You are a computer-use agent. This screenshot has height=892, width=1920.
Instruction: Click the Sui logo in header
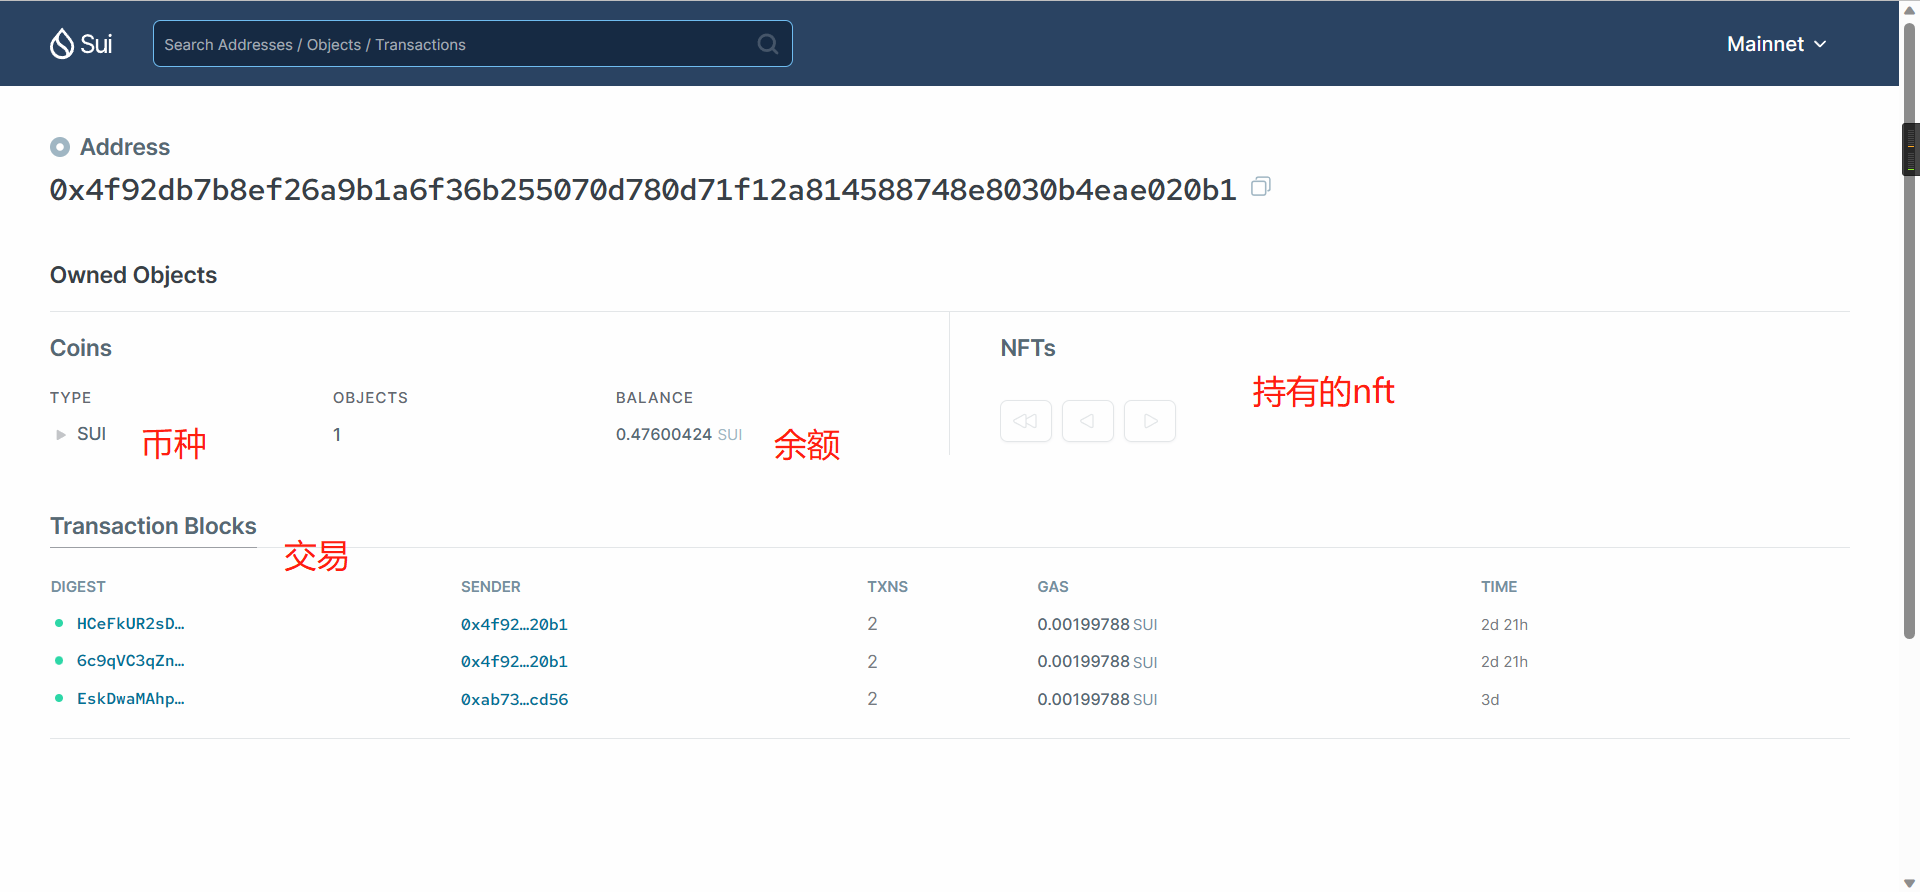point(81,44)
